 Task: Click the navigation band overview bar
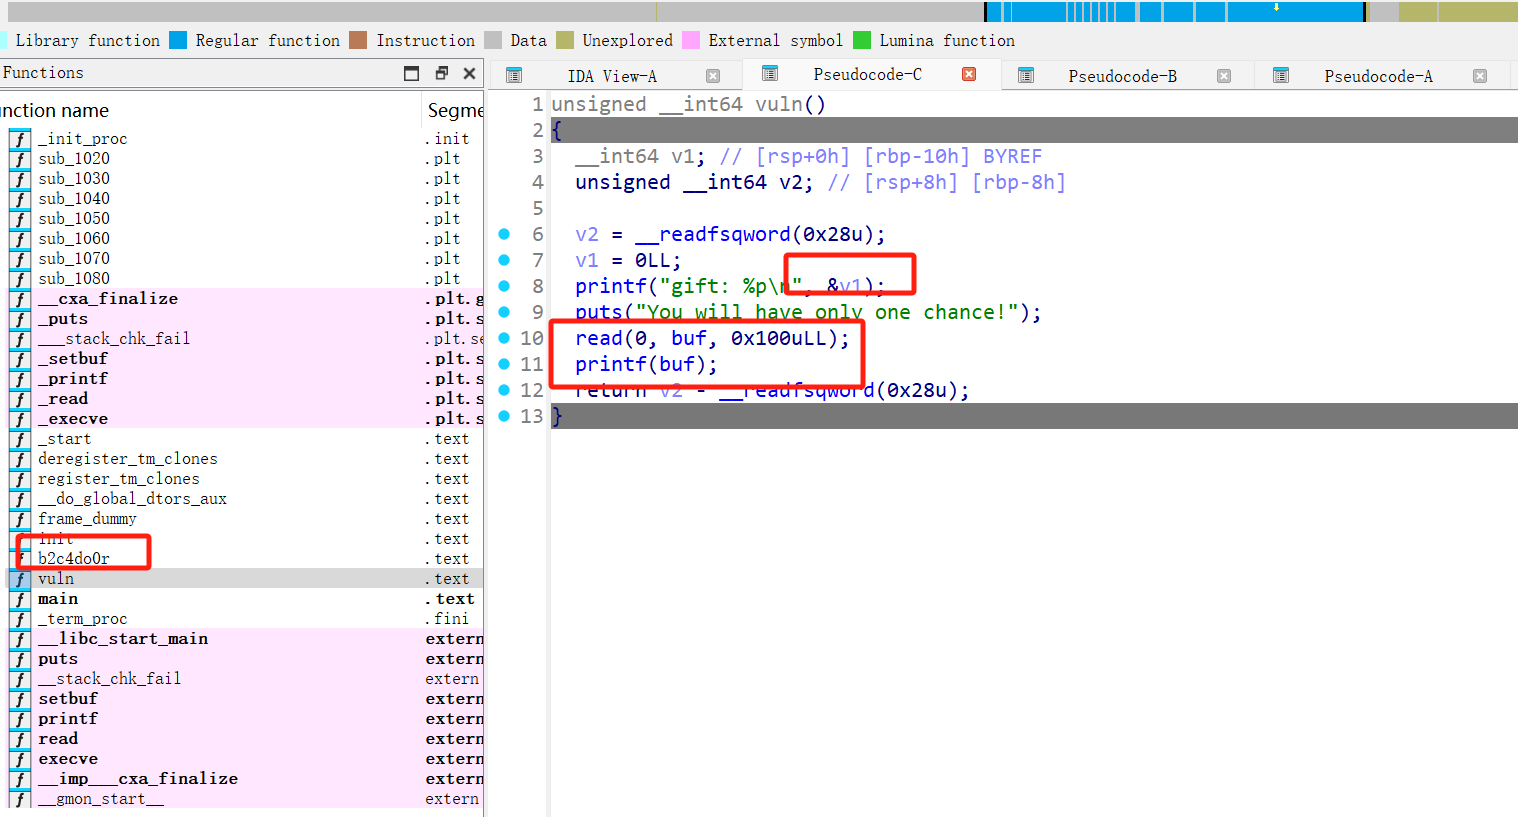[760, 12]
